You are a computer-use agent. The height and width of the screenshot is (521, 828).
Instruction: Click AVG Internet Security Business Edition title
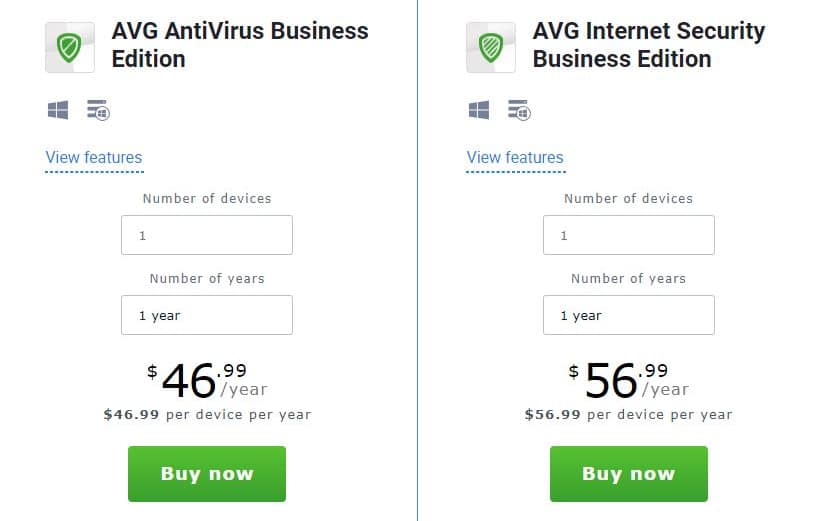click(x=649, y=45)
